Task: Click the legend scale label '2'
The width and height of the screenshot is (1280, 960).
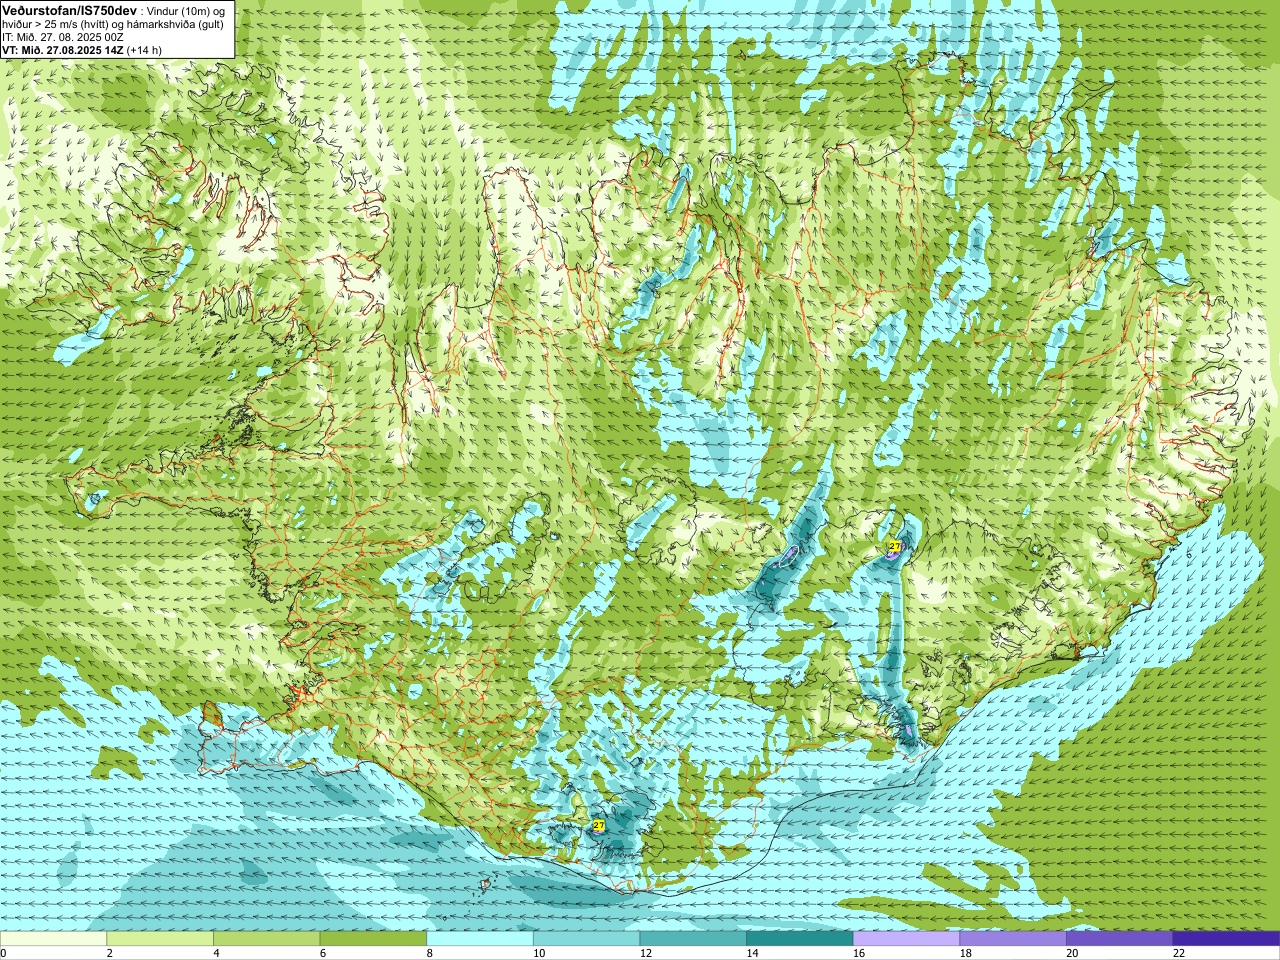Action: click(109, 954)
